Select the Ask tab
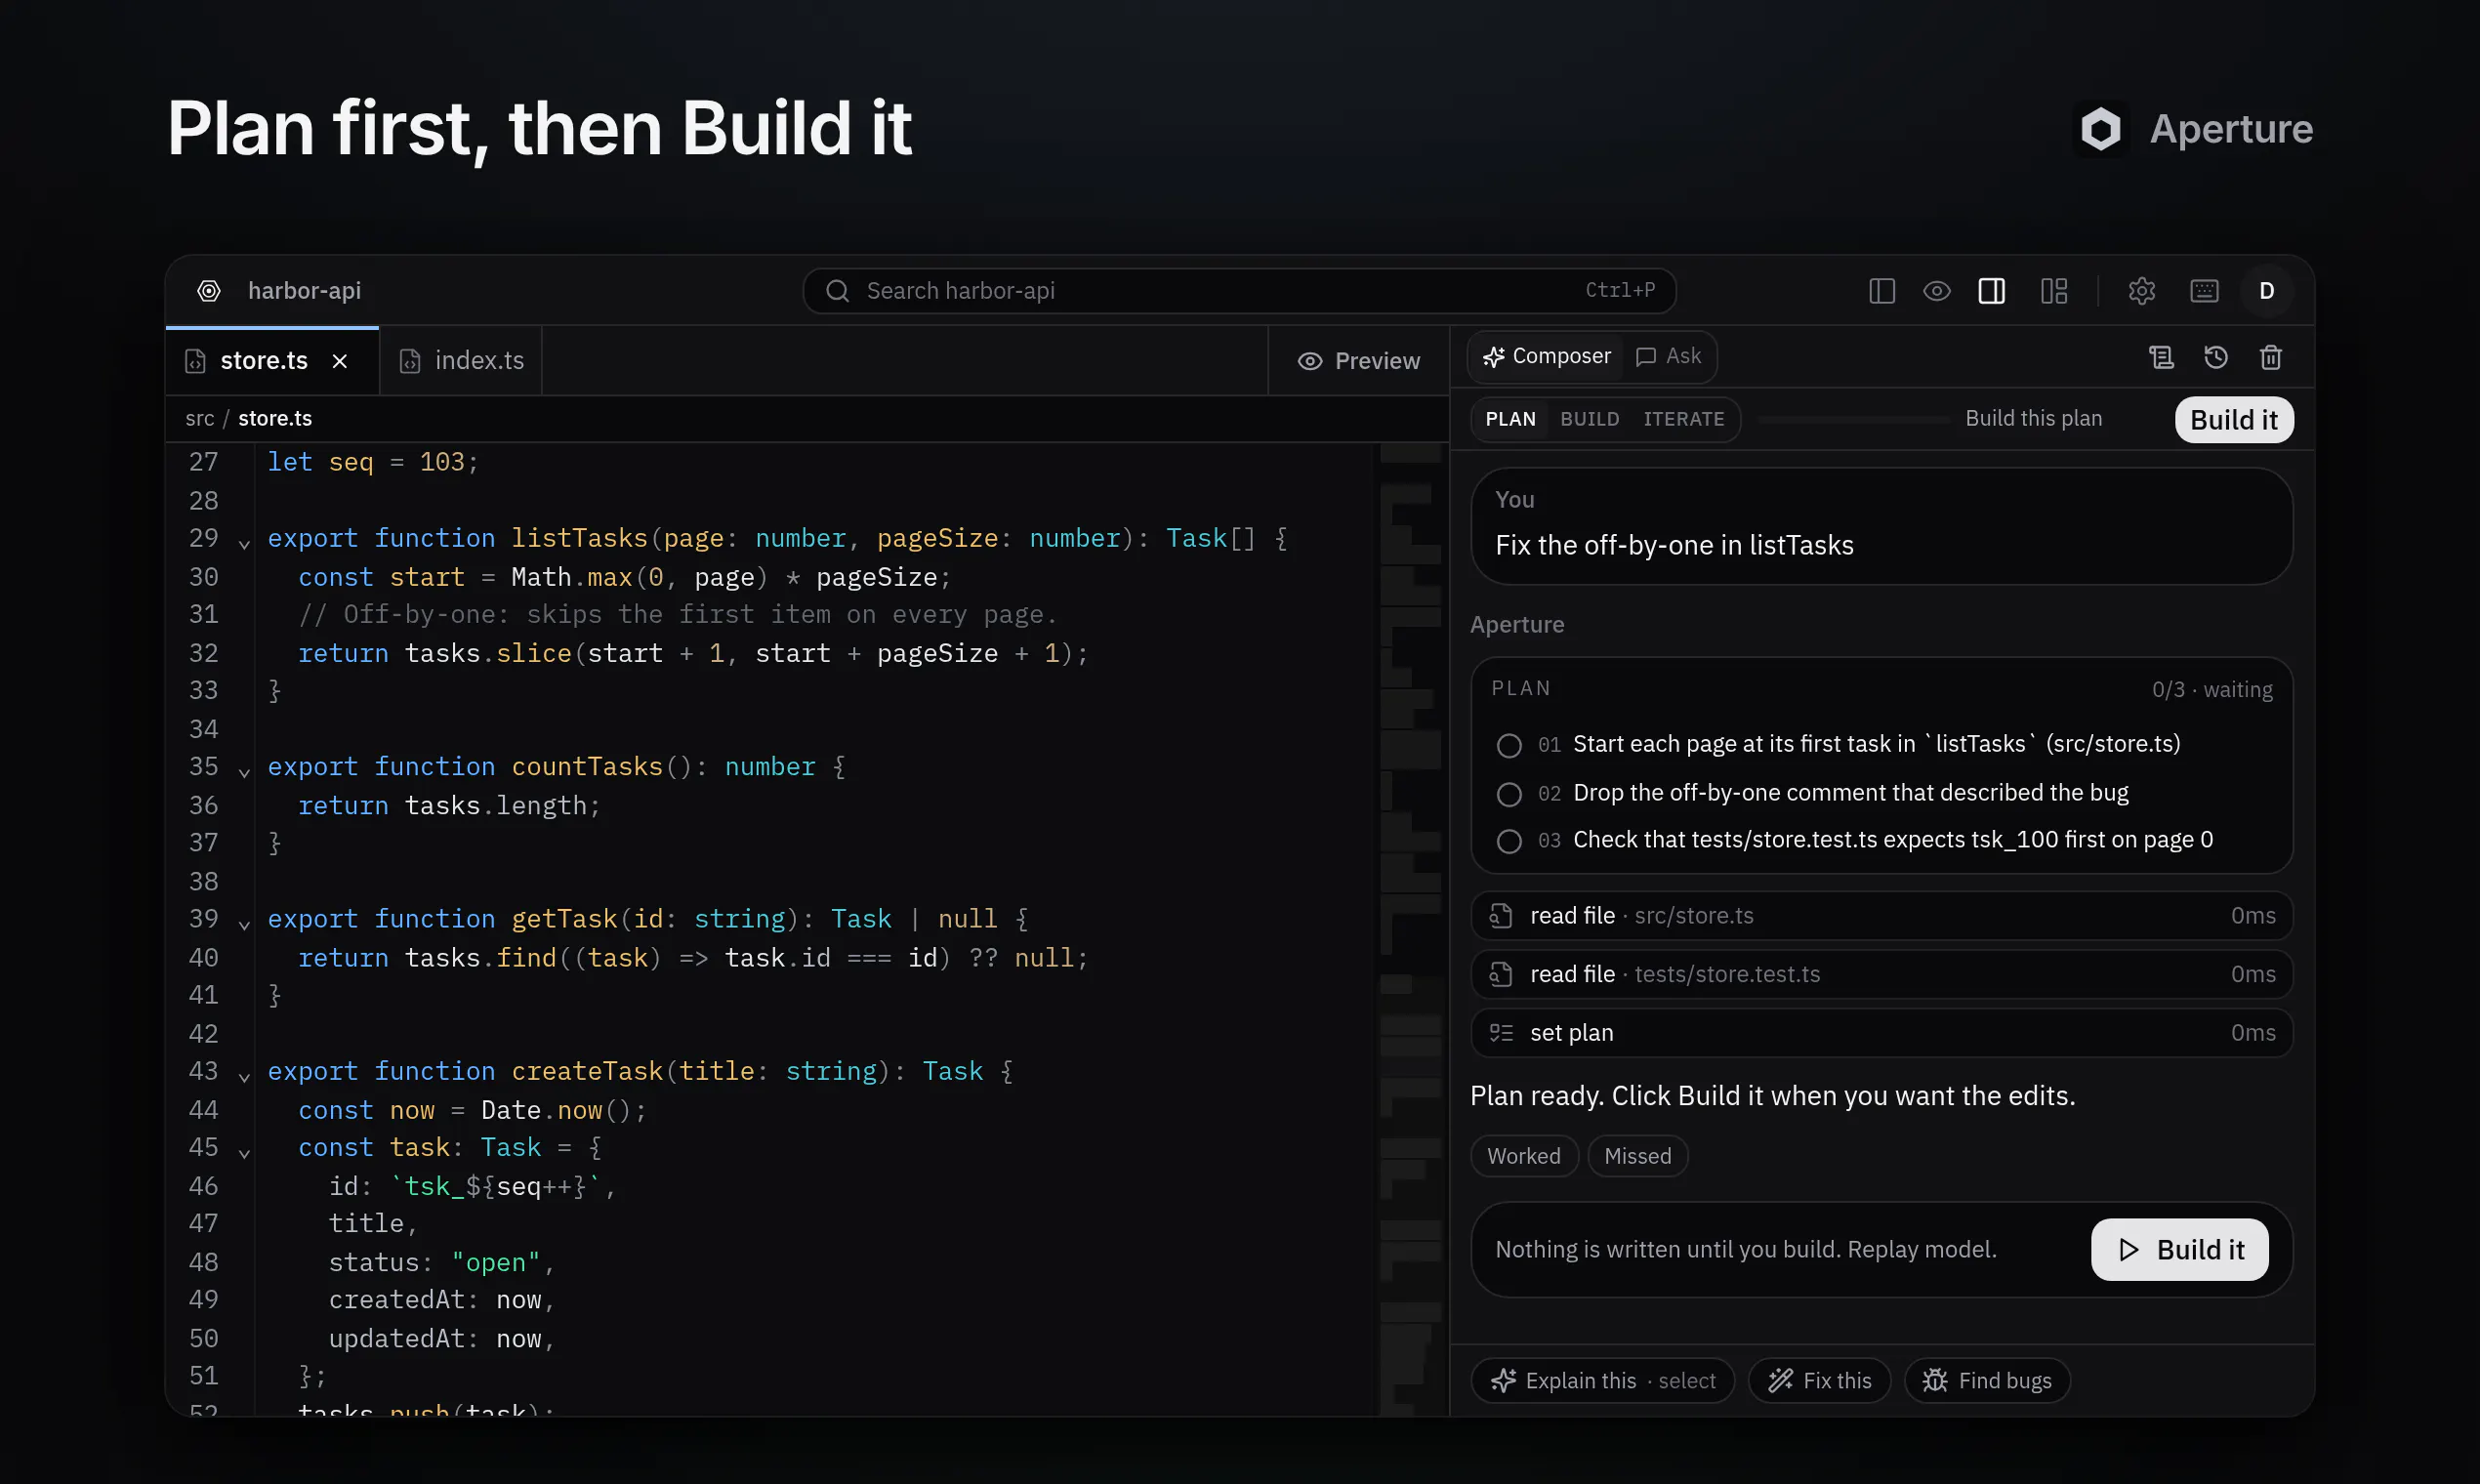 point(1669,356)
